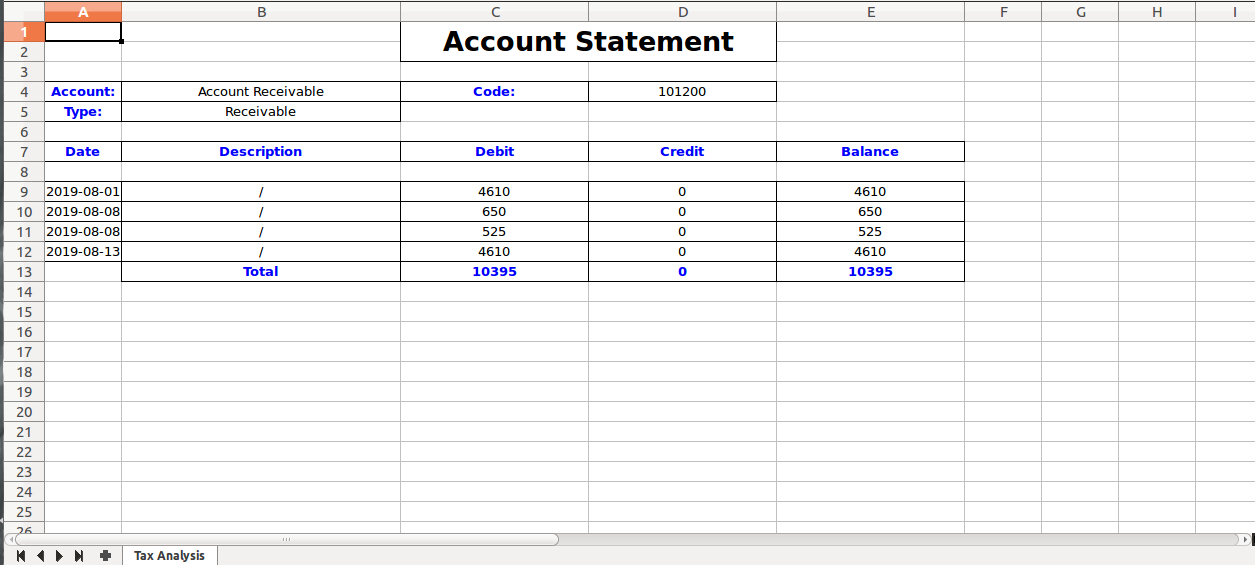Viewport: 1255px width, 565px height.
Task: Select the 'Credit' header cell
Action: click(x=683, y=152)
